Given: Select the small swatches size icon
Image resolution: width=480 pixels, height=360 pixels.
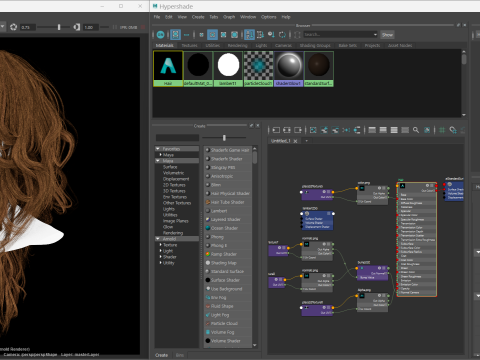Looking at the screenshot, I should coord(201,35).
